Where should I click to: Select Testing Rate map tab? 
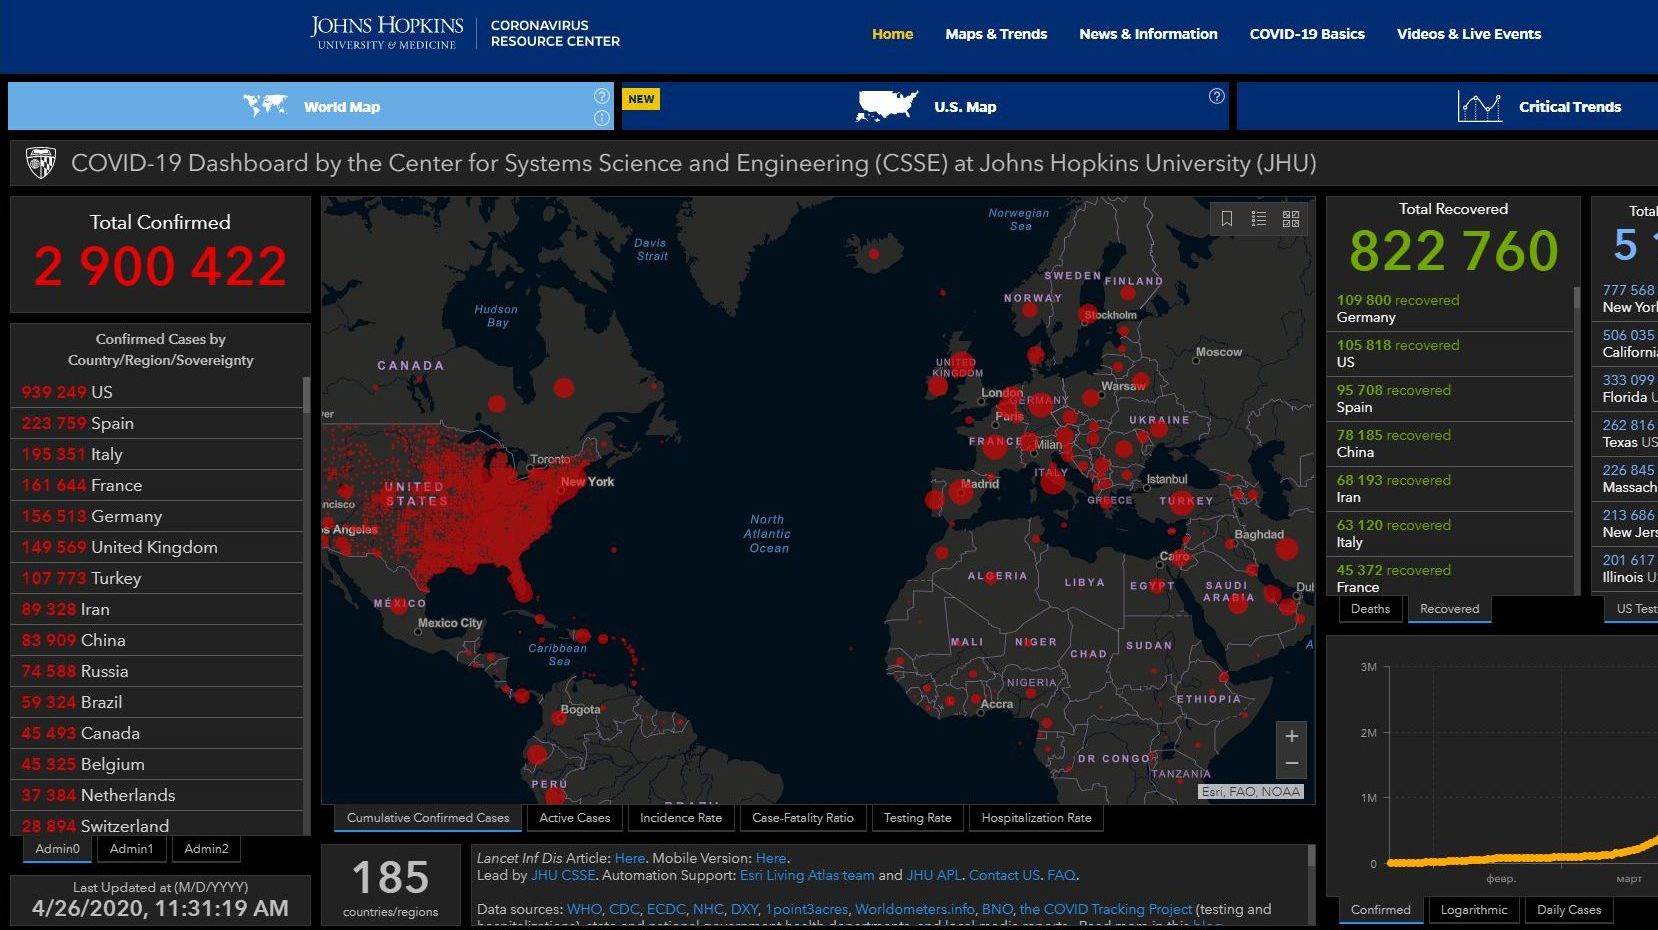pyautogui.click(x=918, y=818)
